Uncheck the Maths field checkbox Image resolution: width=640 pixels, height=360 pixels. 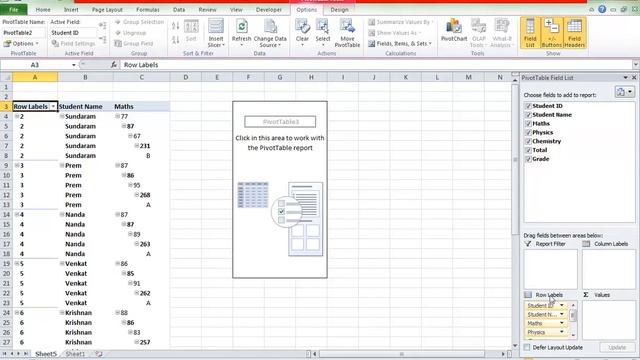coord(528,123)
